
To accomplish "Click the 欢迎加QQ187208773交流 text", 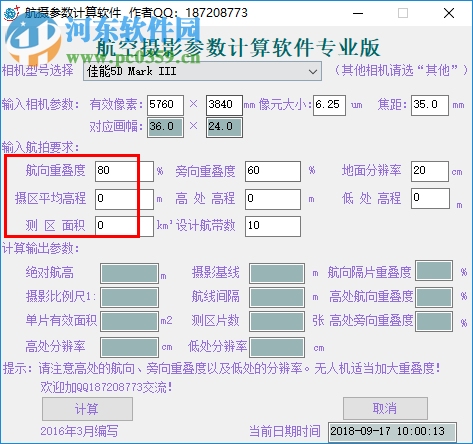I will tap(106, 387).
